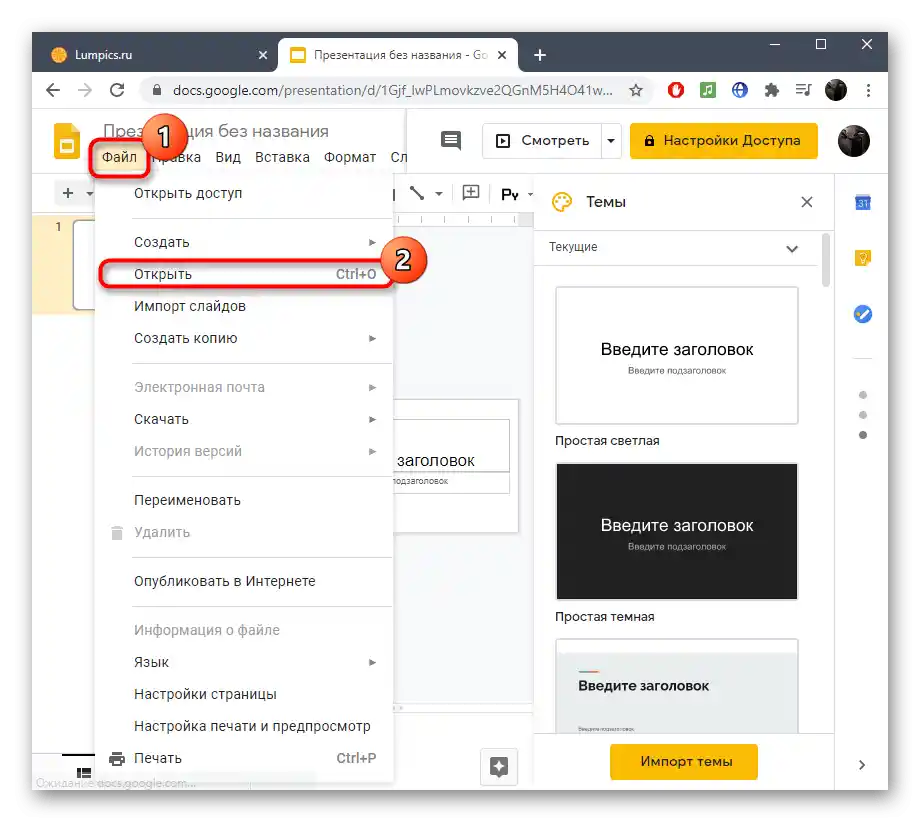Open a new browser tab
This screenshot has width=920, height=822.
[540, 55]
